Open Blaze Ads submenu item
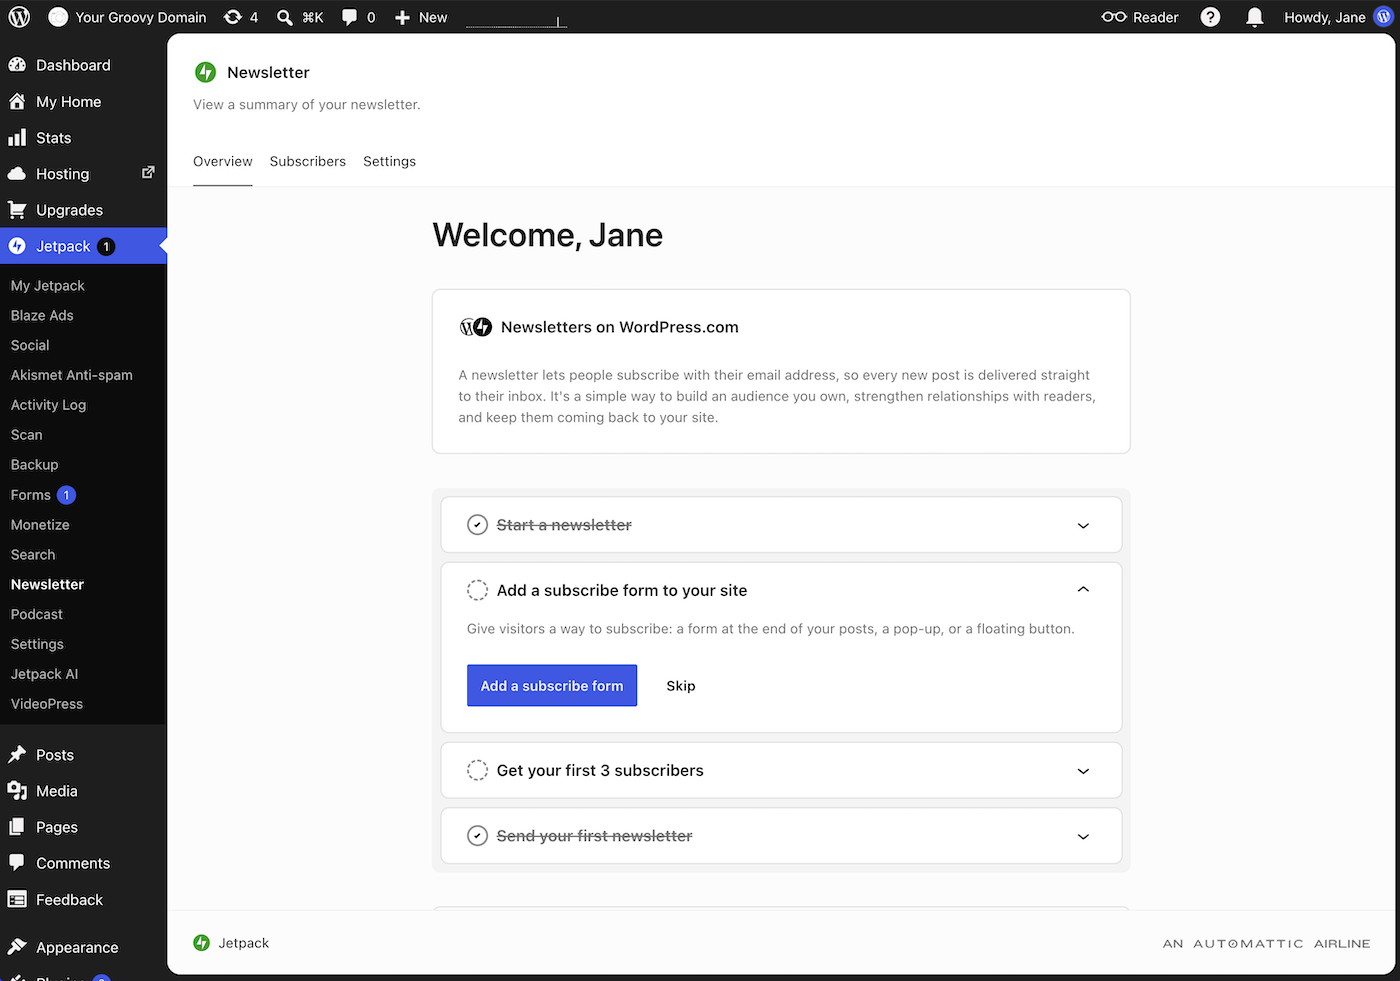The width and height of the screenshot is (1400, 981). 42,315
